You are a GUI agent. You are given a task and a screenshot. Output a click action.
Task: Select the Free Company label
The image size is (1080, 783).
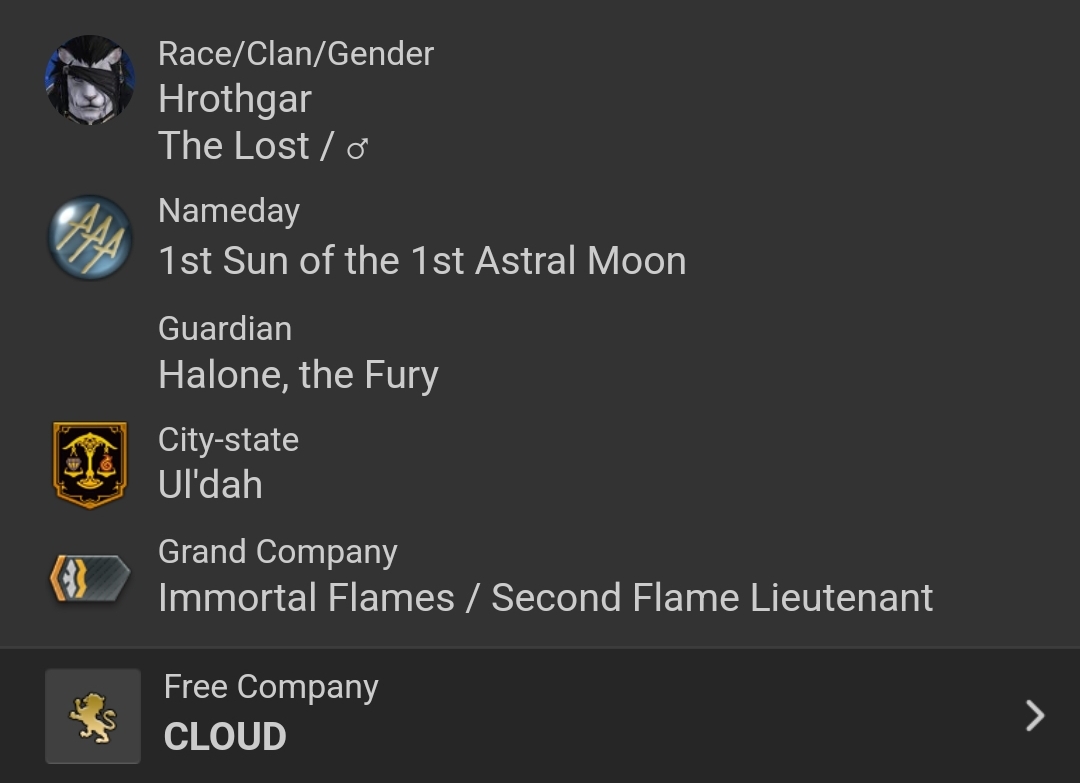(x=271, y=687)
